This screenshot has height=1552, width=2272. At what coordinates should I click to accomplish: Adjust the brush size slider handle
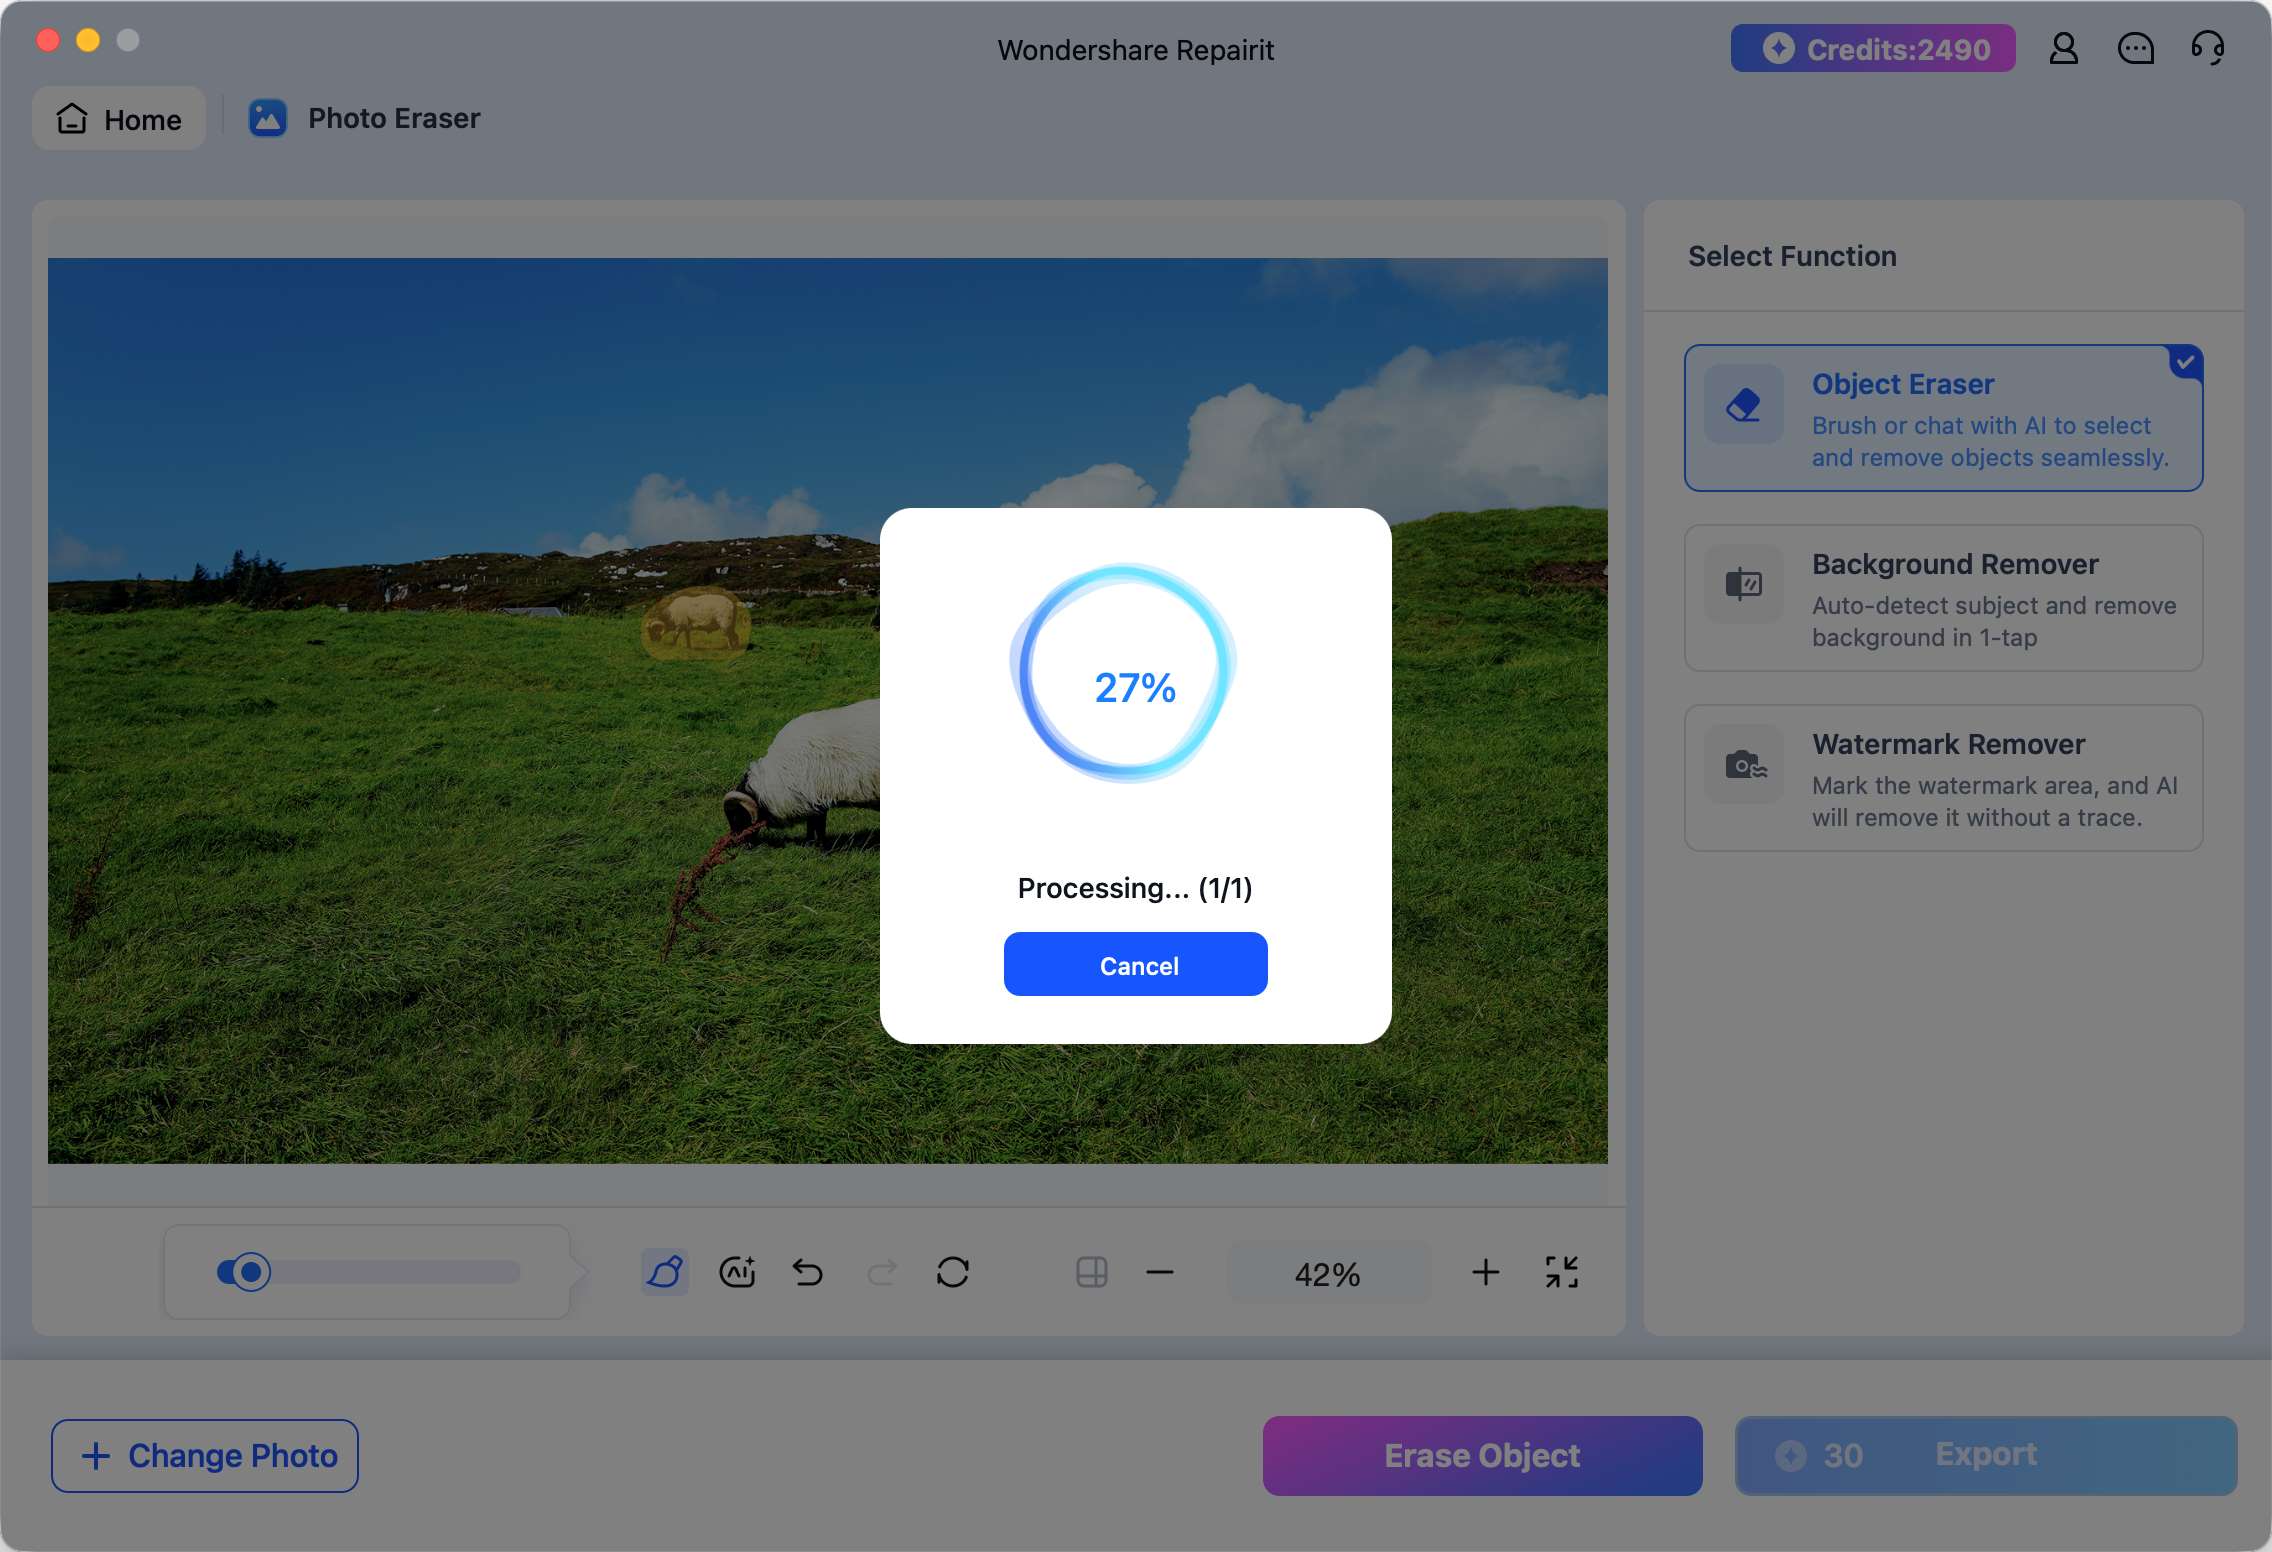click(250, 1272)
